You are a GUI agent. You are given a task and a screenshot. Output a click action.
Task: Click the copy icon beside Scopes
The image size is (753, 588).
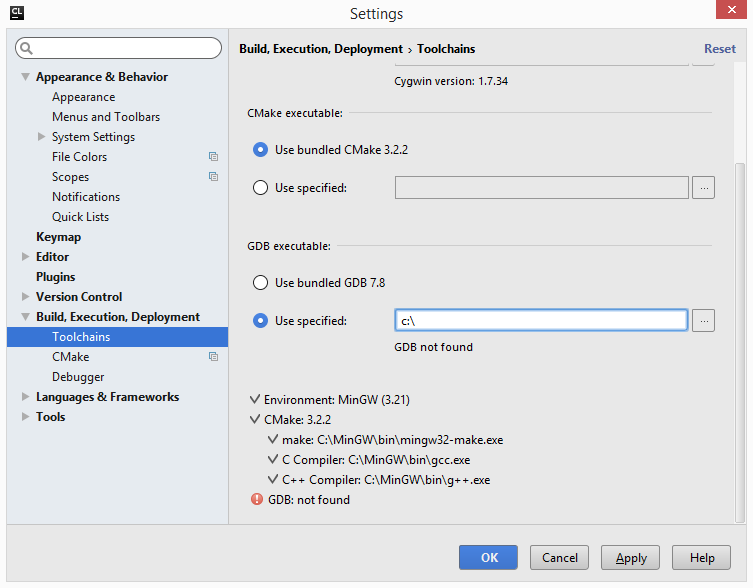213,177
